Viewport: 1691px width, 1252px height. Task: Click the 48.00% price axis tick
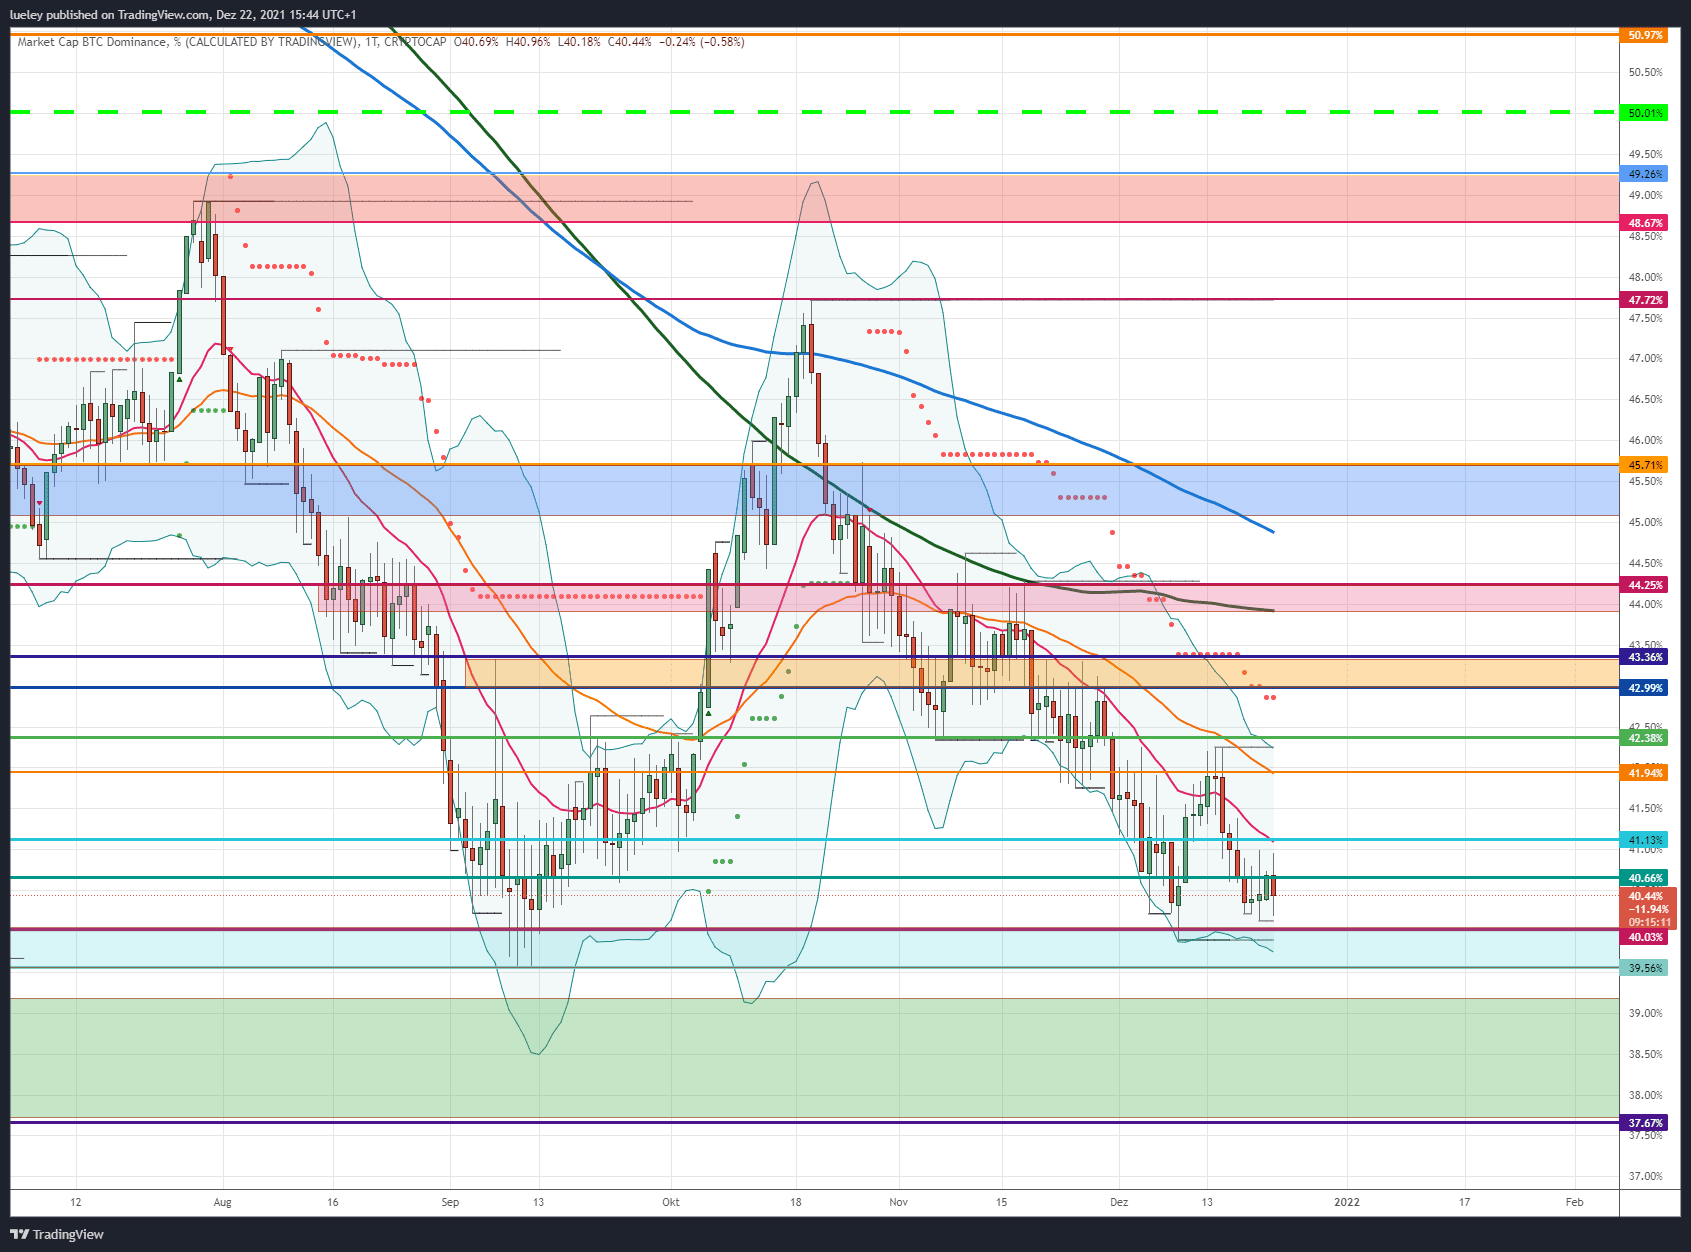(1645, 277)
